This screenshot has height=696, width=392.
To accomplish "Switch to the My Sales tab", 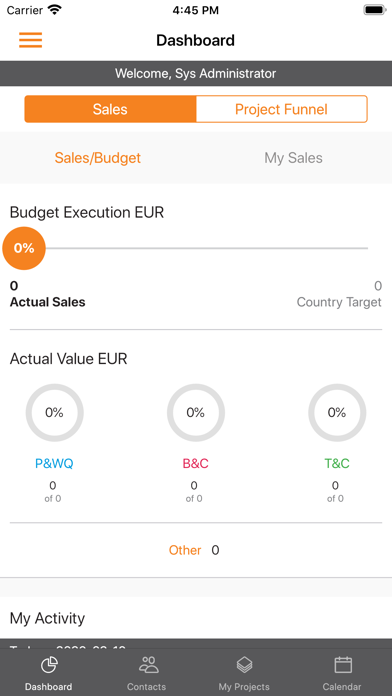I will [x=293, y=158].
